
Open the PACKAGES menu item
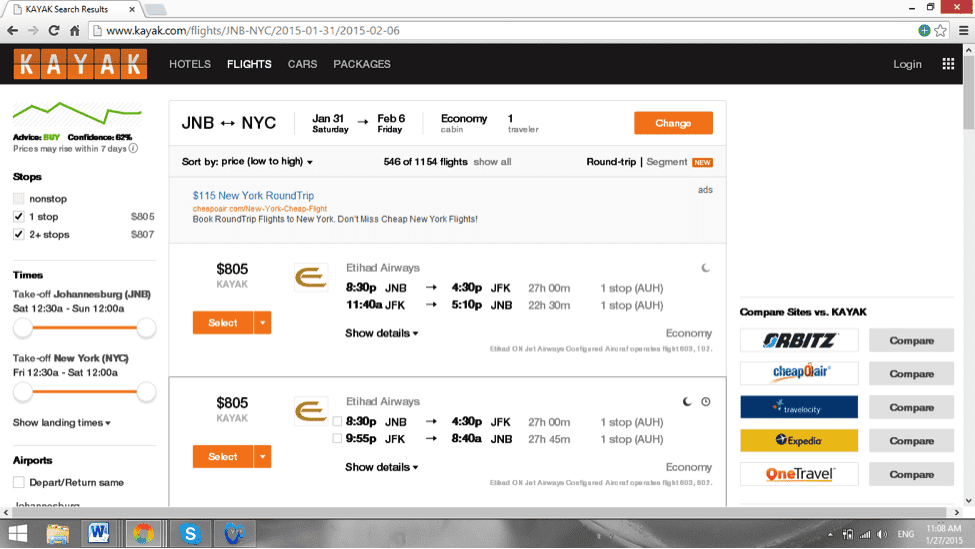[x=362, y=64]
